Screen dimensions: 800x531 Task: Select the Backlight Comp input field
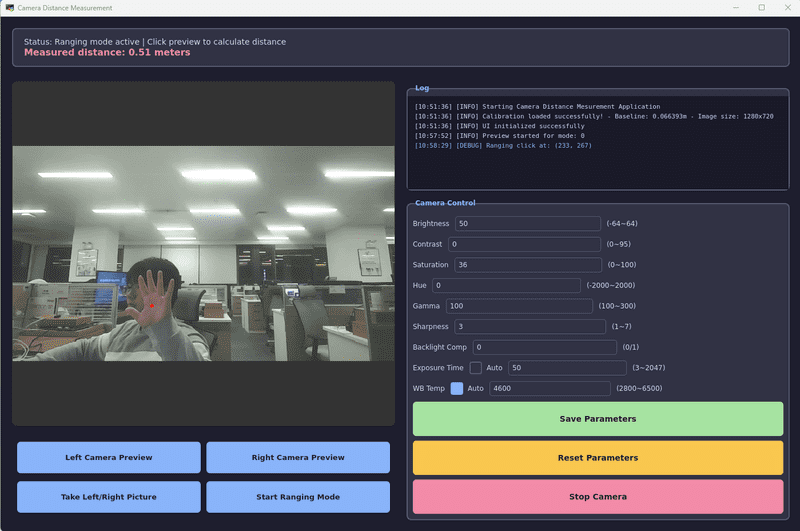(x=543, y=347)
